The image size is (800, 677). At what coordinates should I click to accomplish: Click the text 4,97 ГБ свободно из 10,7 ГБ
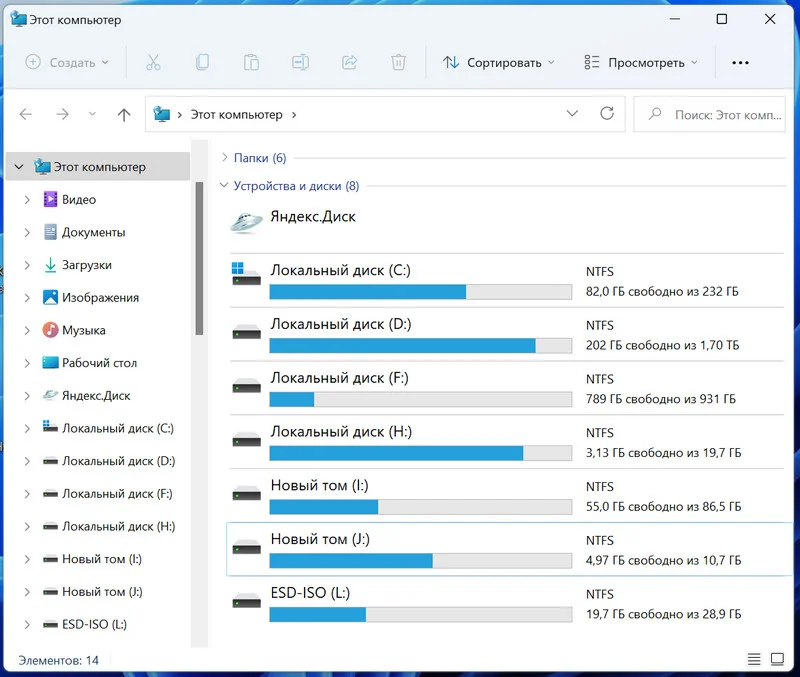663,560
